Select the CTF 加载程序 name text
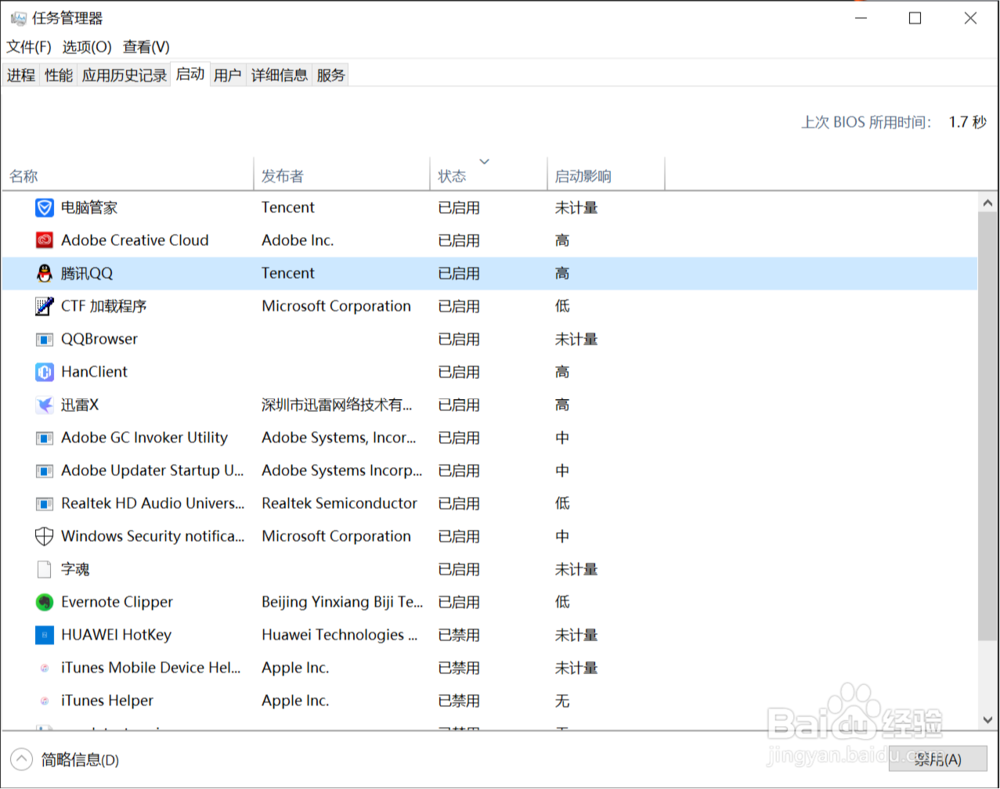Screen dimensions: 1000x789 pyautogui.click(x=104, y=306)
